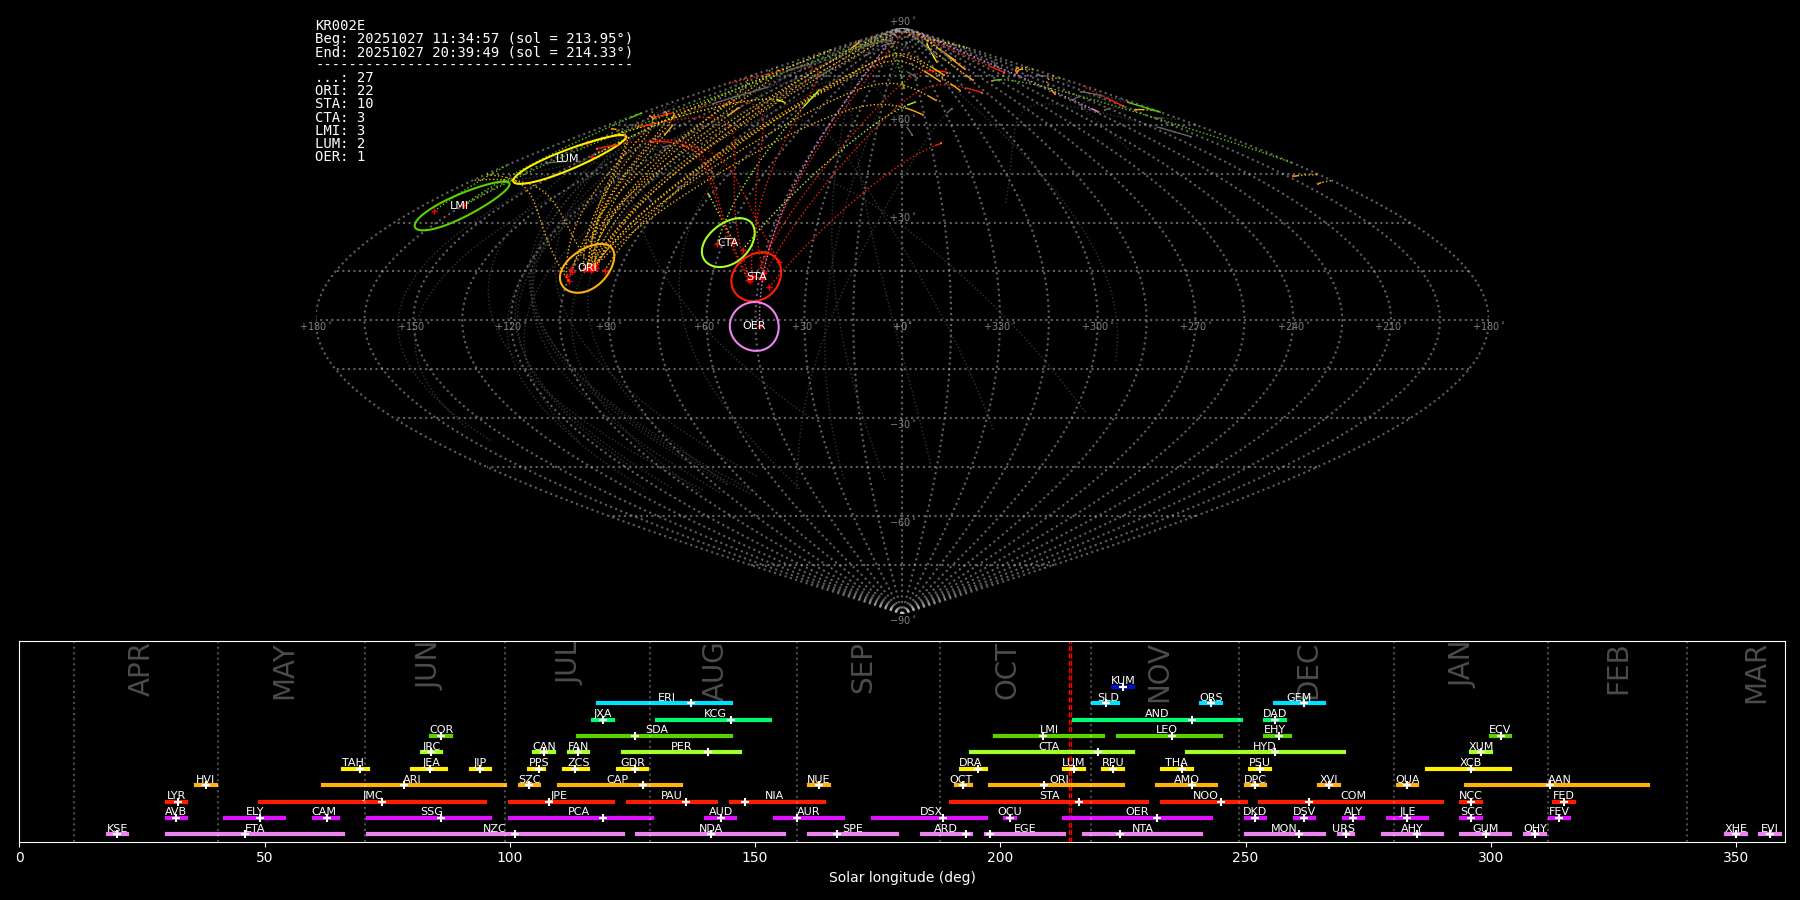Click the yellow LUM radiant ellipse
The image size is (1800, 900).
[568, 159]
